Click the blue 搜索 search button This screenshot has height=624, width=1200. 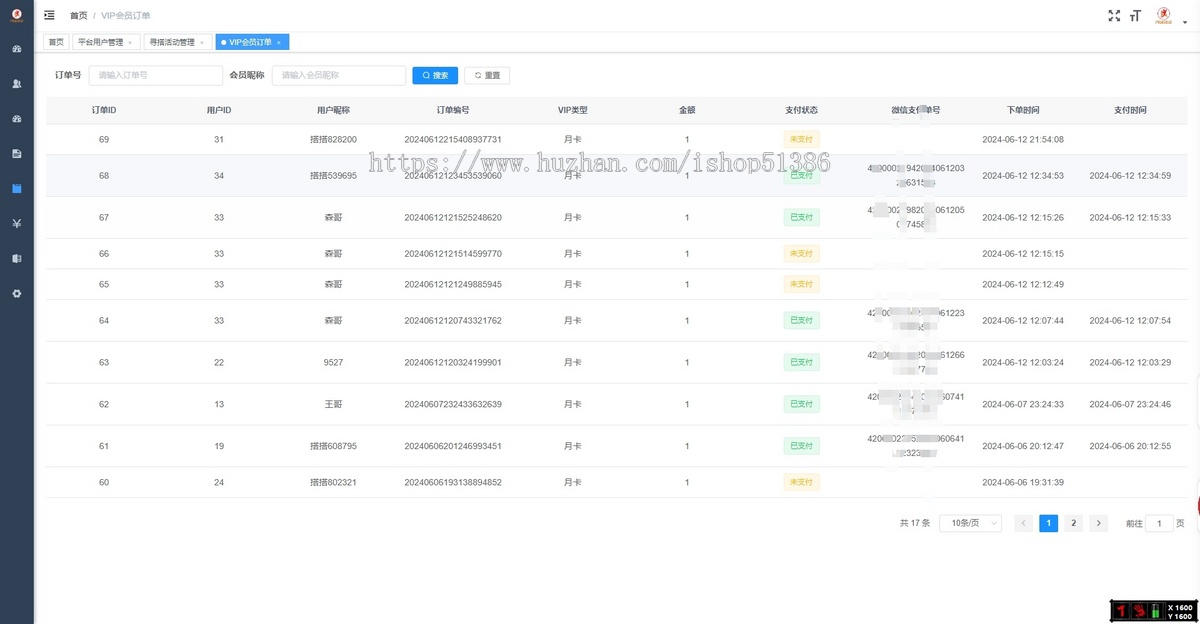[x=435, y=75]
